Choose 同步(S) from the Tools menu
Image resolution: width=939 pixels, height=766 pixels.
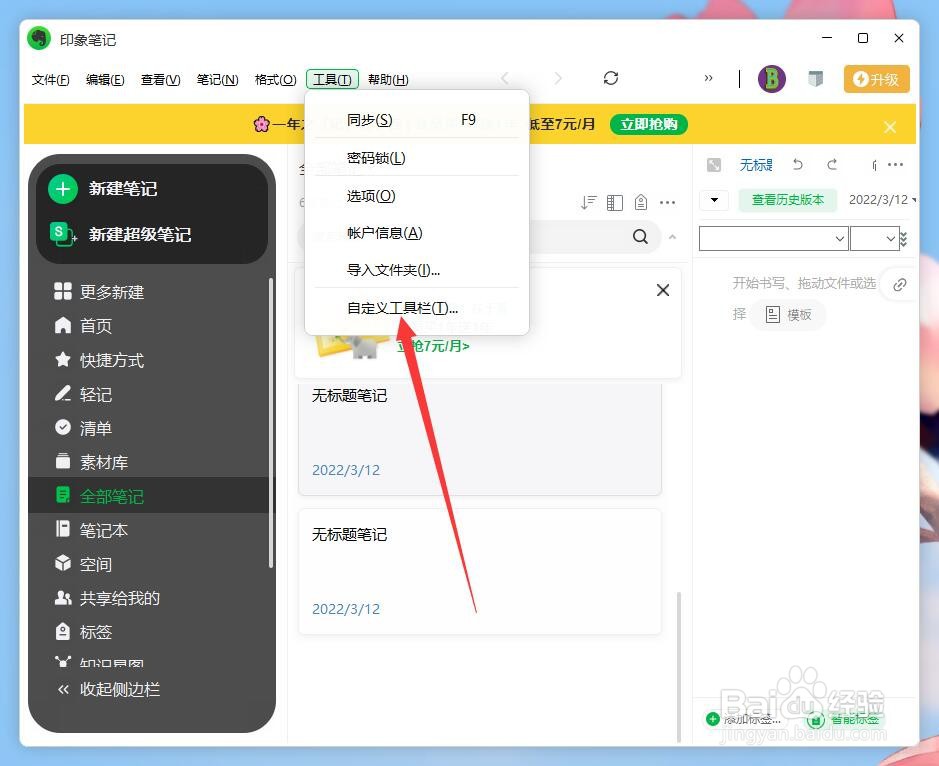coord(417,120)
